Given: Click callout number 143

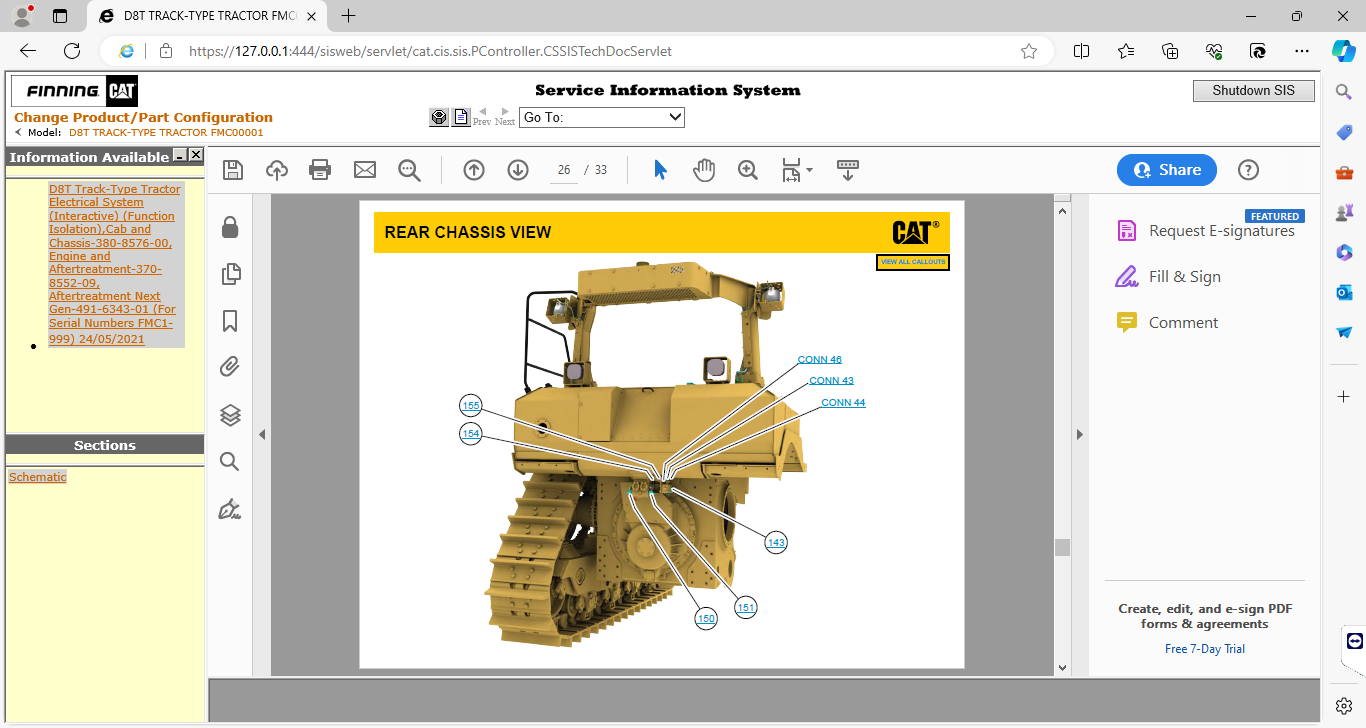Looking at the screenshot, I should click(x=776, y=542).
